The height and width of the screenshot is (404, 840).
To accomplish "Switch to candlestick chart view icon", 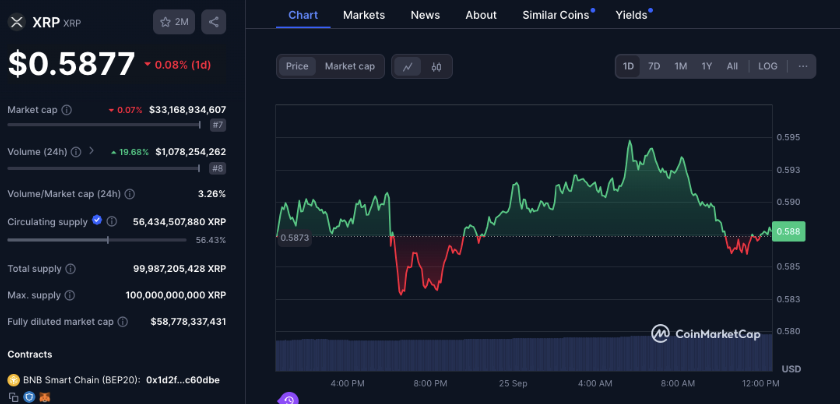I will tap(437, 67).
